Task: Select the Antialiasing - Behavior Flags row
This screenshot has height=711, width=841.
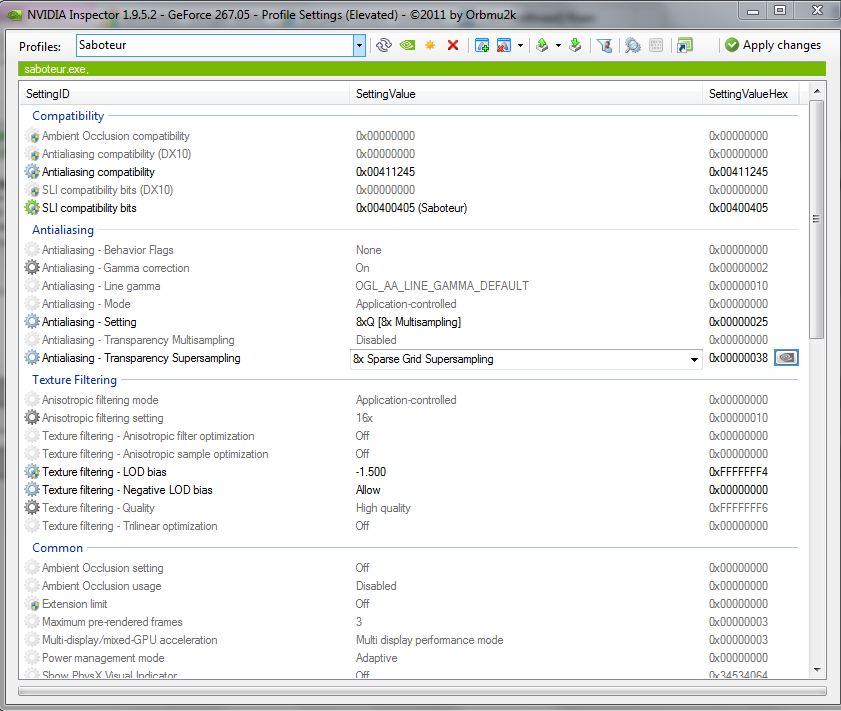Action: [410, 250]
